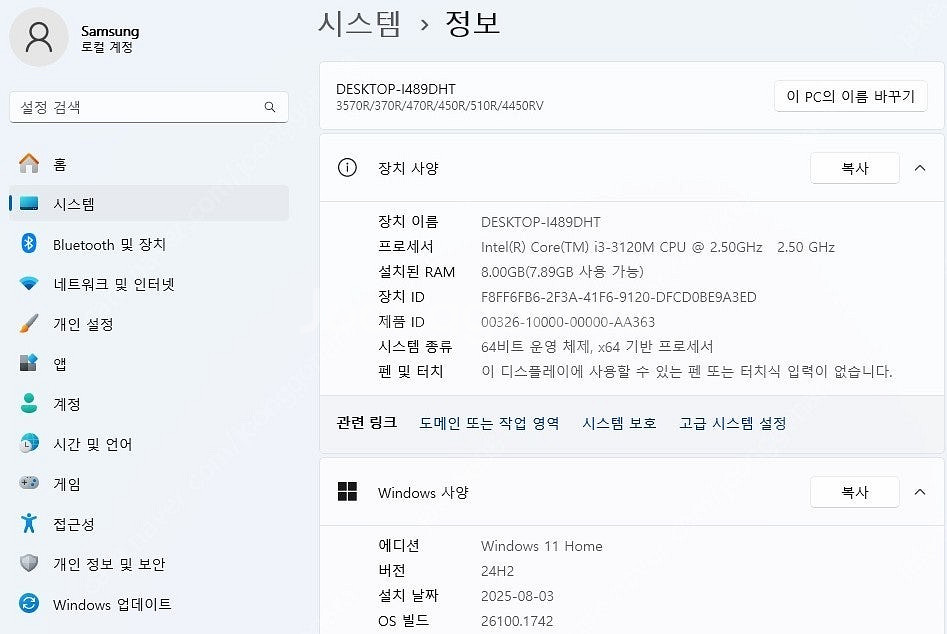Click 시스템 in the breadcrumb header
The width and height of the screenshot is (947, 634).
coord(359,24)
